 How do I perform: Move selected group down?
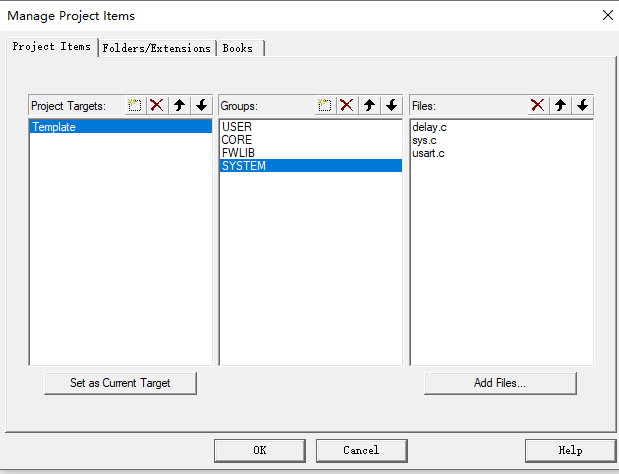[392, 105]
